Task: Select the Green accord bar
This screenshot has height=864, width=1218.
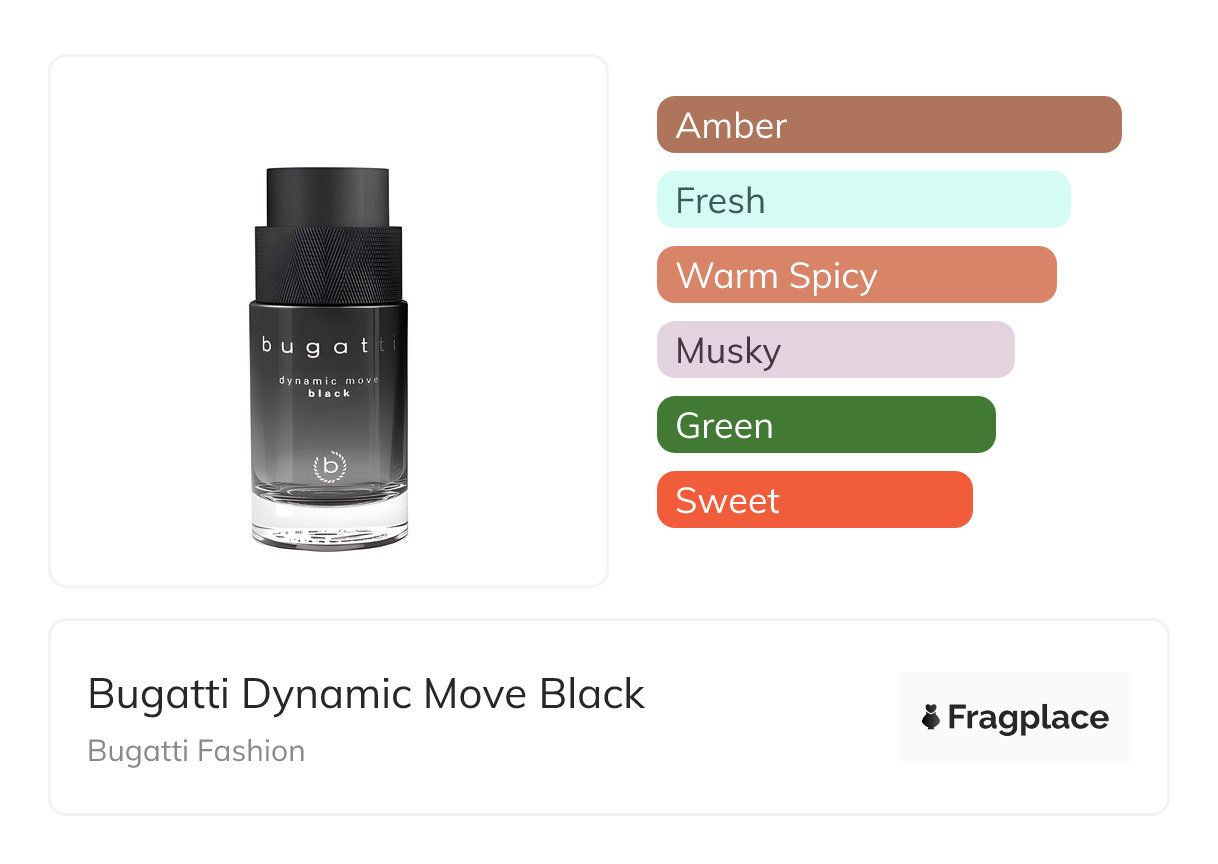Action: (825, 425)
